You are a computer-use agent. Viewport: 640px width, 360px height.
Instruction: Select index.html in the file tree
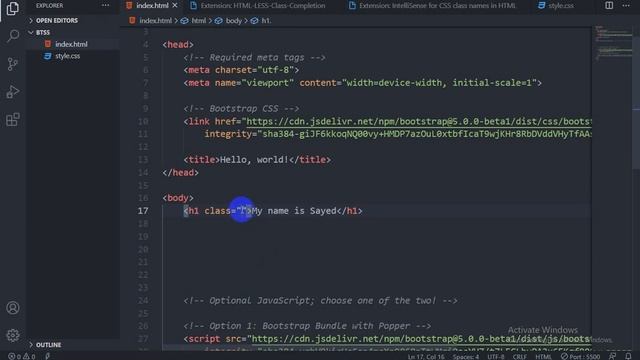71,44
